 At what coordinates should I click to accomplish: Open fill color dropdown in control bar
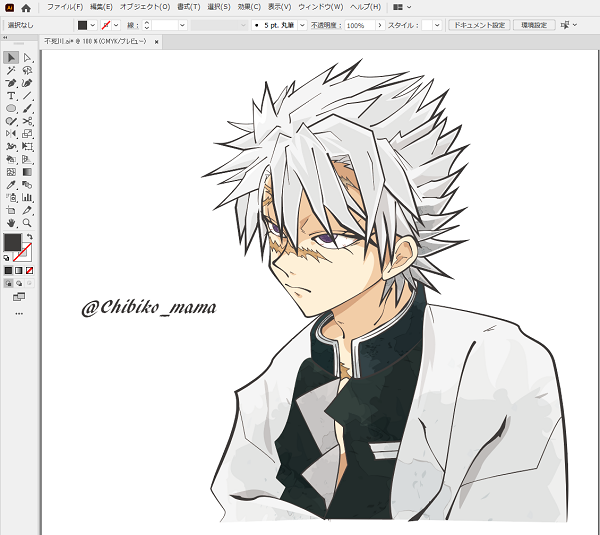pos(93,25)
